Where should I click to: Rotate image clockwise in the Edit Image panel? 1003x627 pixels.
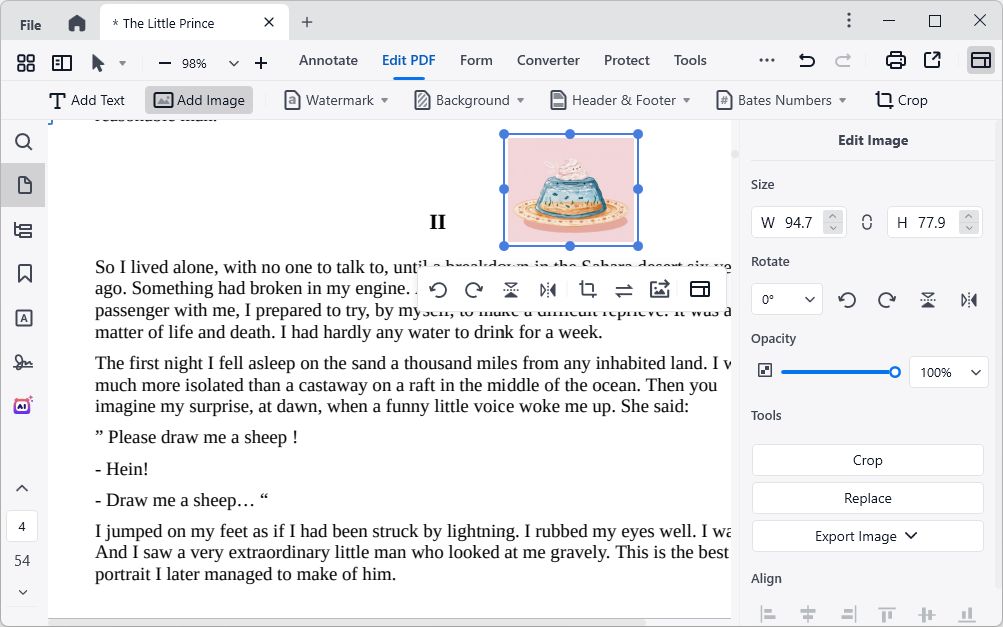pos(886,300)
